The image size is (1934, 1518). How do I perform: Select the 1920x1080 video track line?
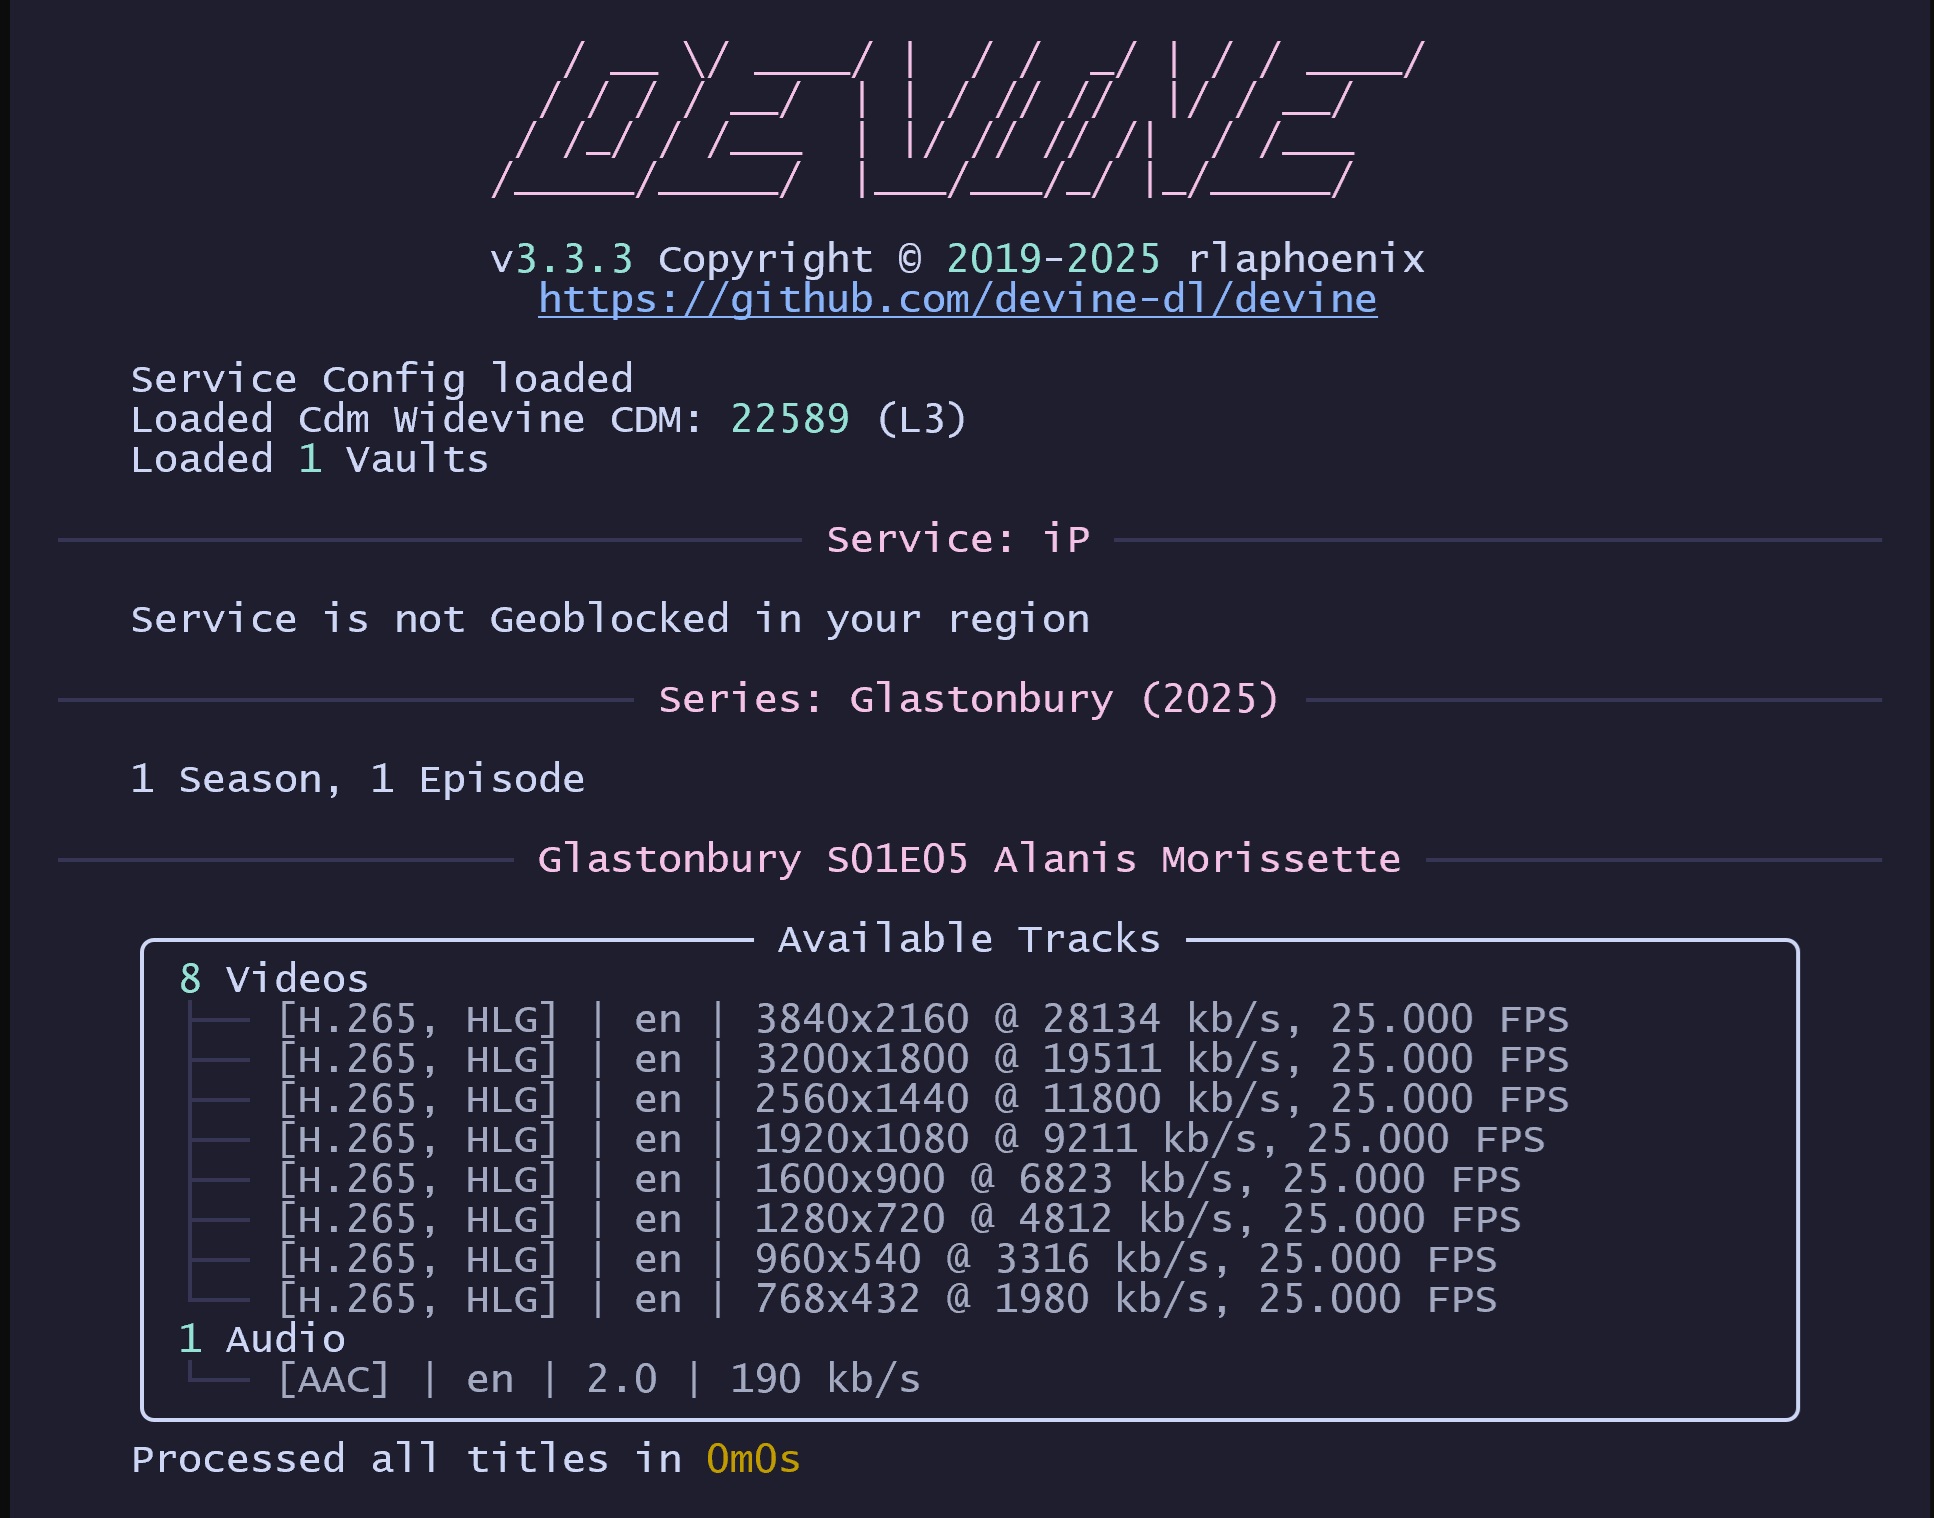coord(910,1139)
